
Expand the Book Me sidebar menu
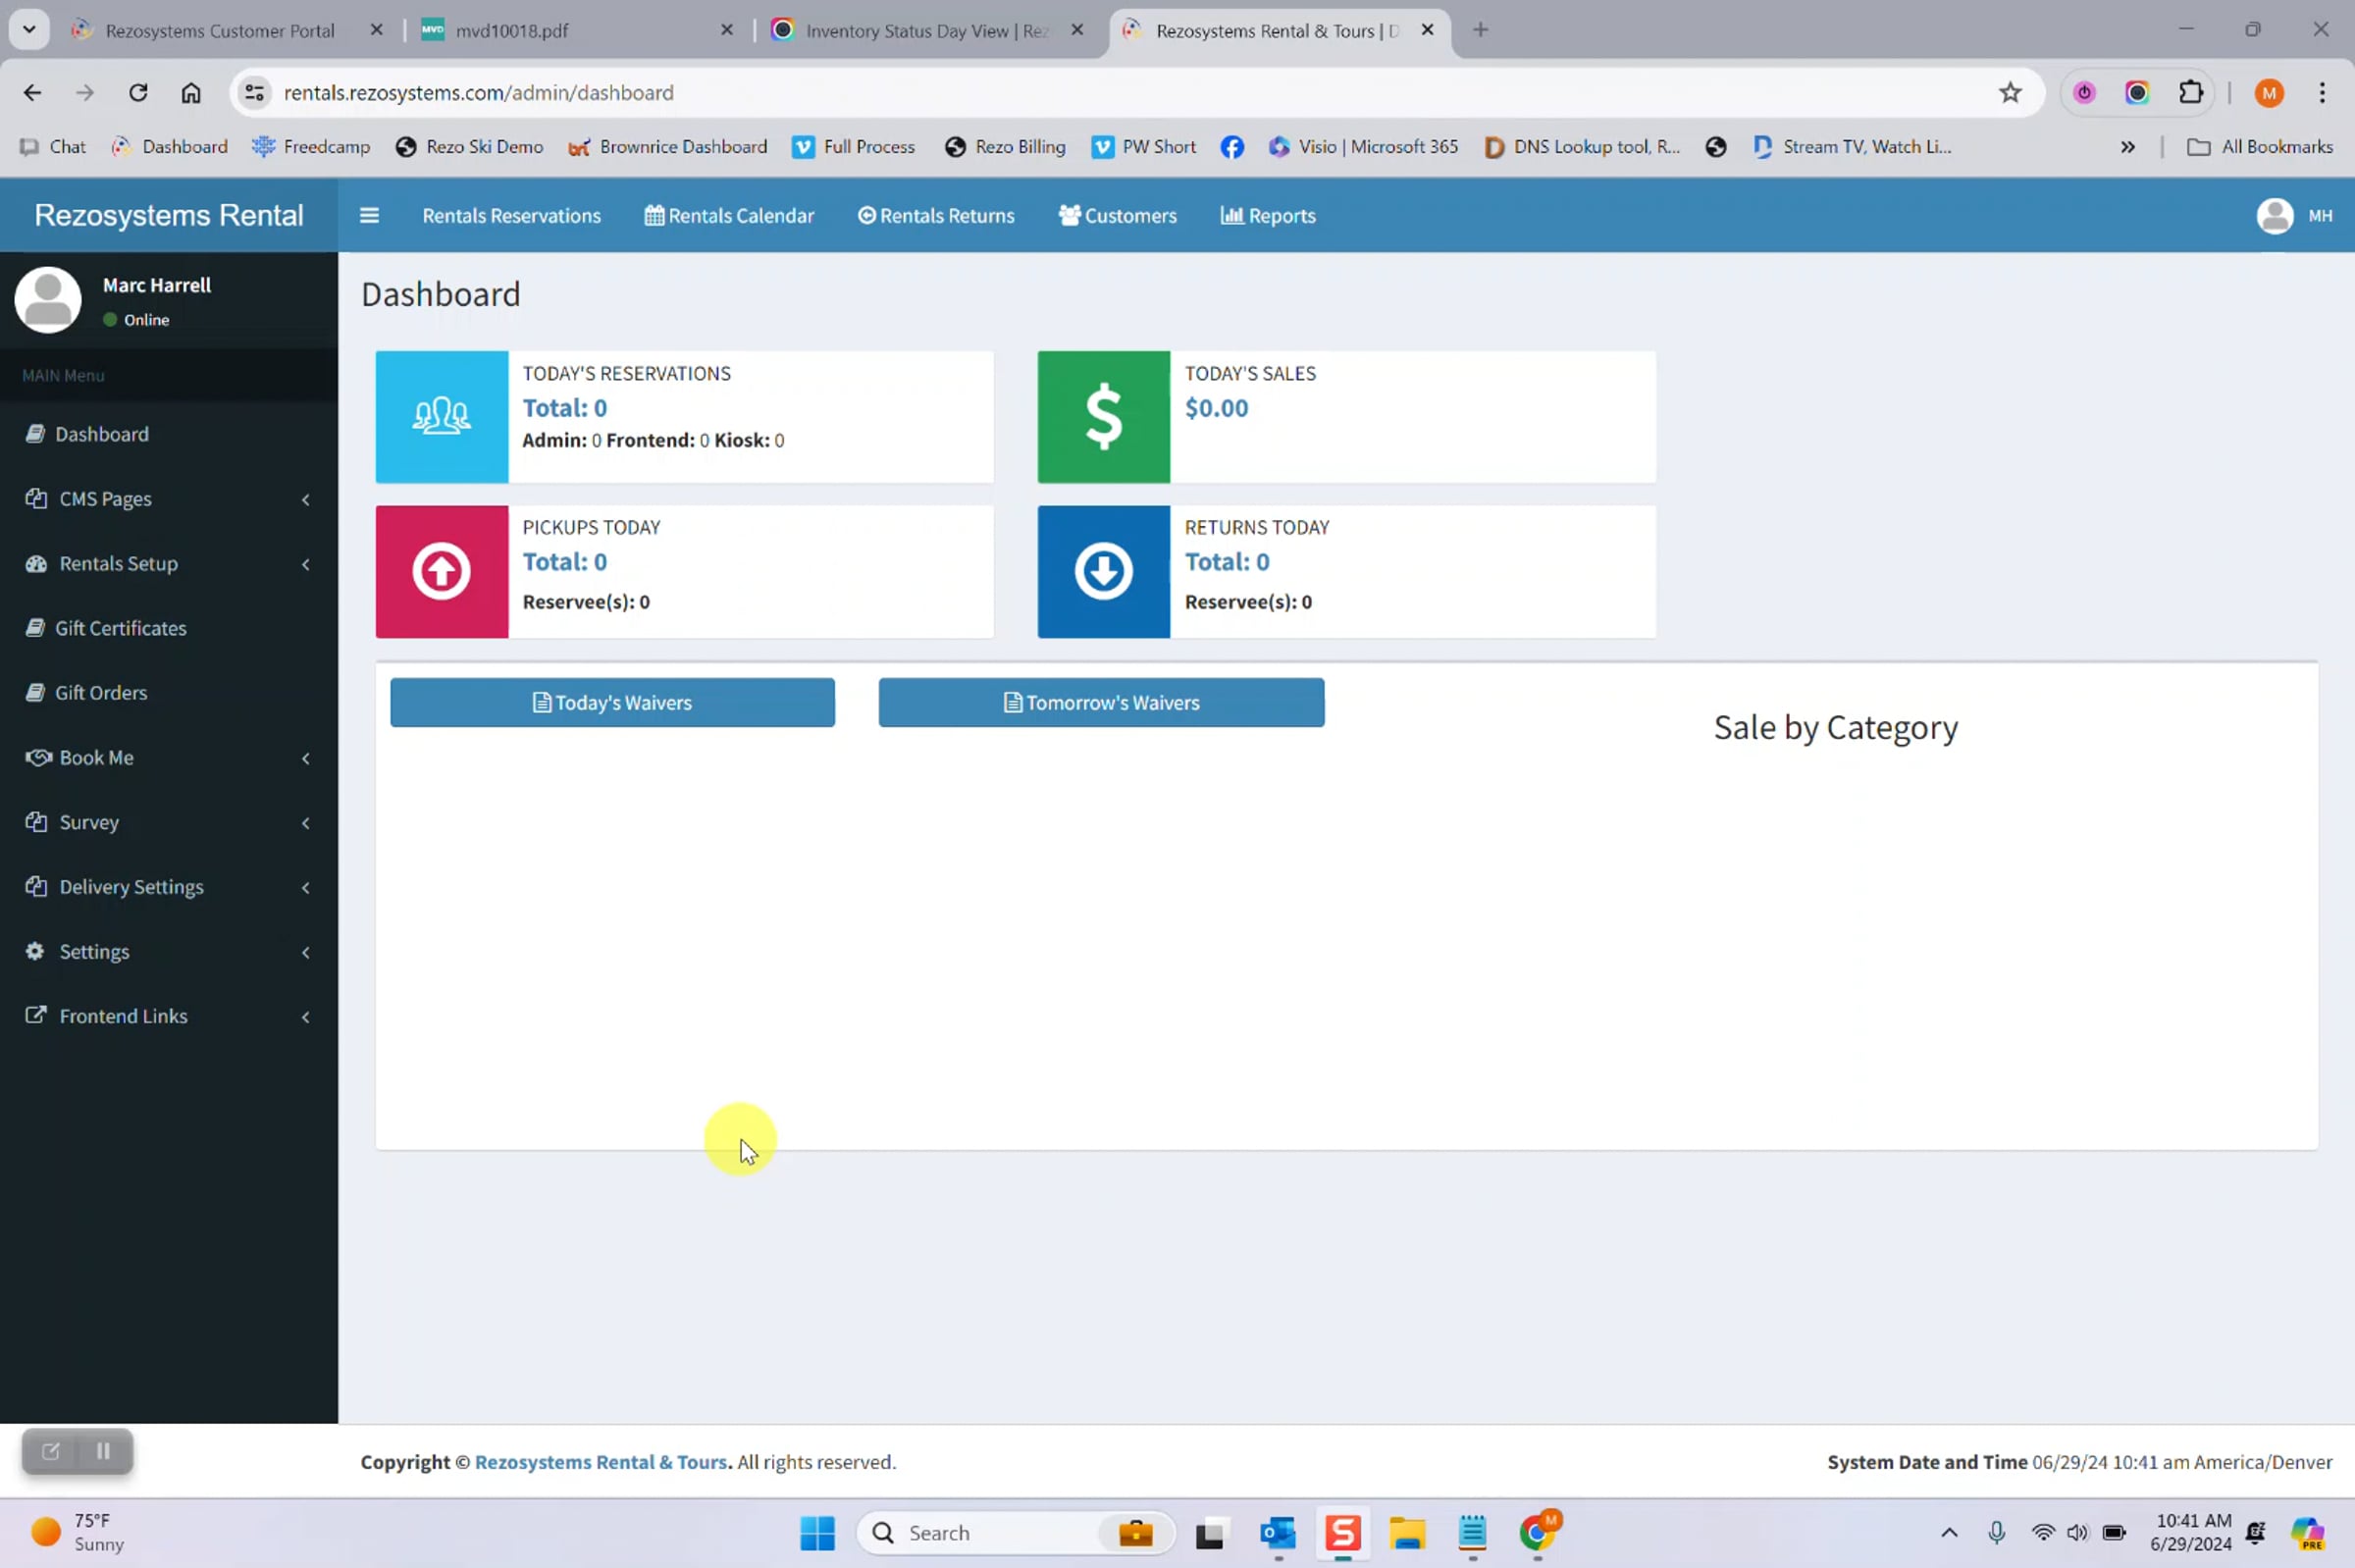[x=168, y=757]
